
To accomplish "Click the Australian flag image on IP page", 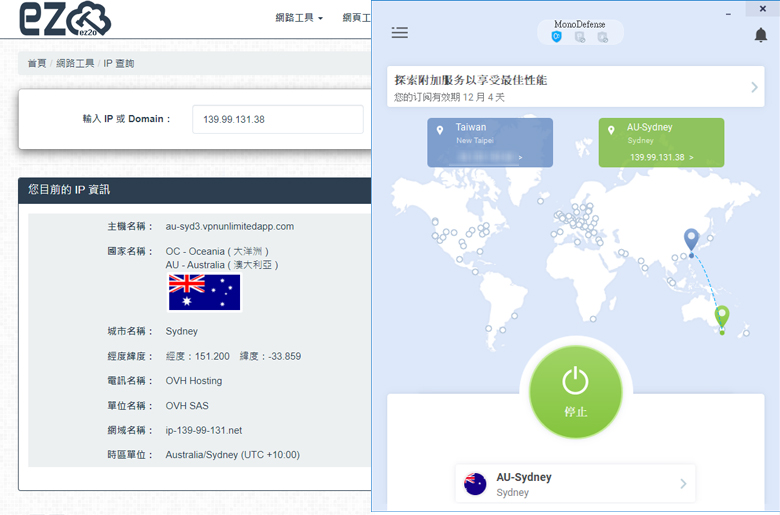I will click(x=204, y=293).
